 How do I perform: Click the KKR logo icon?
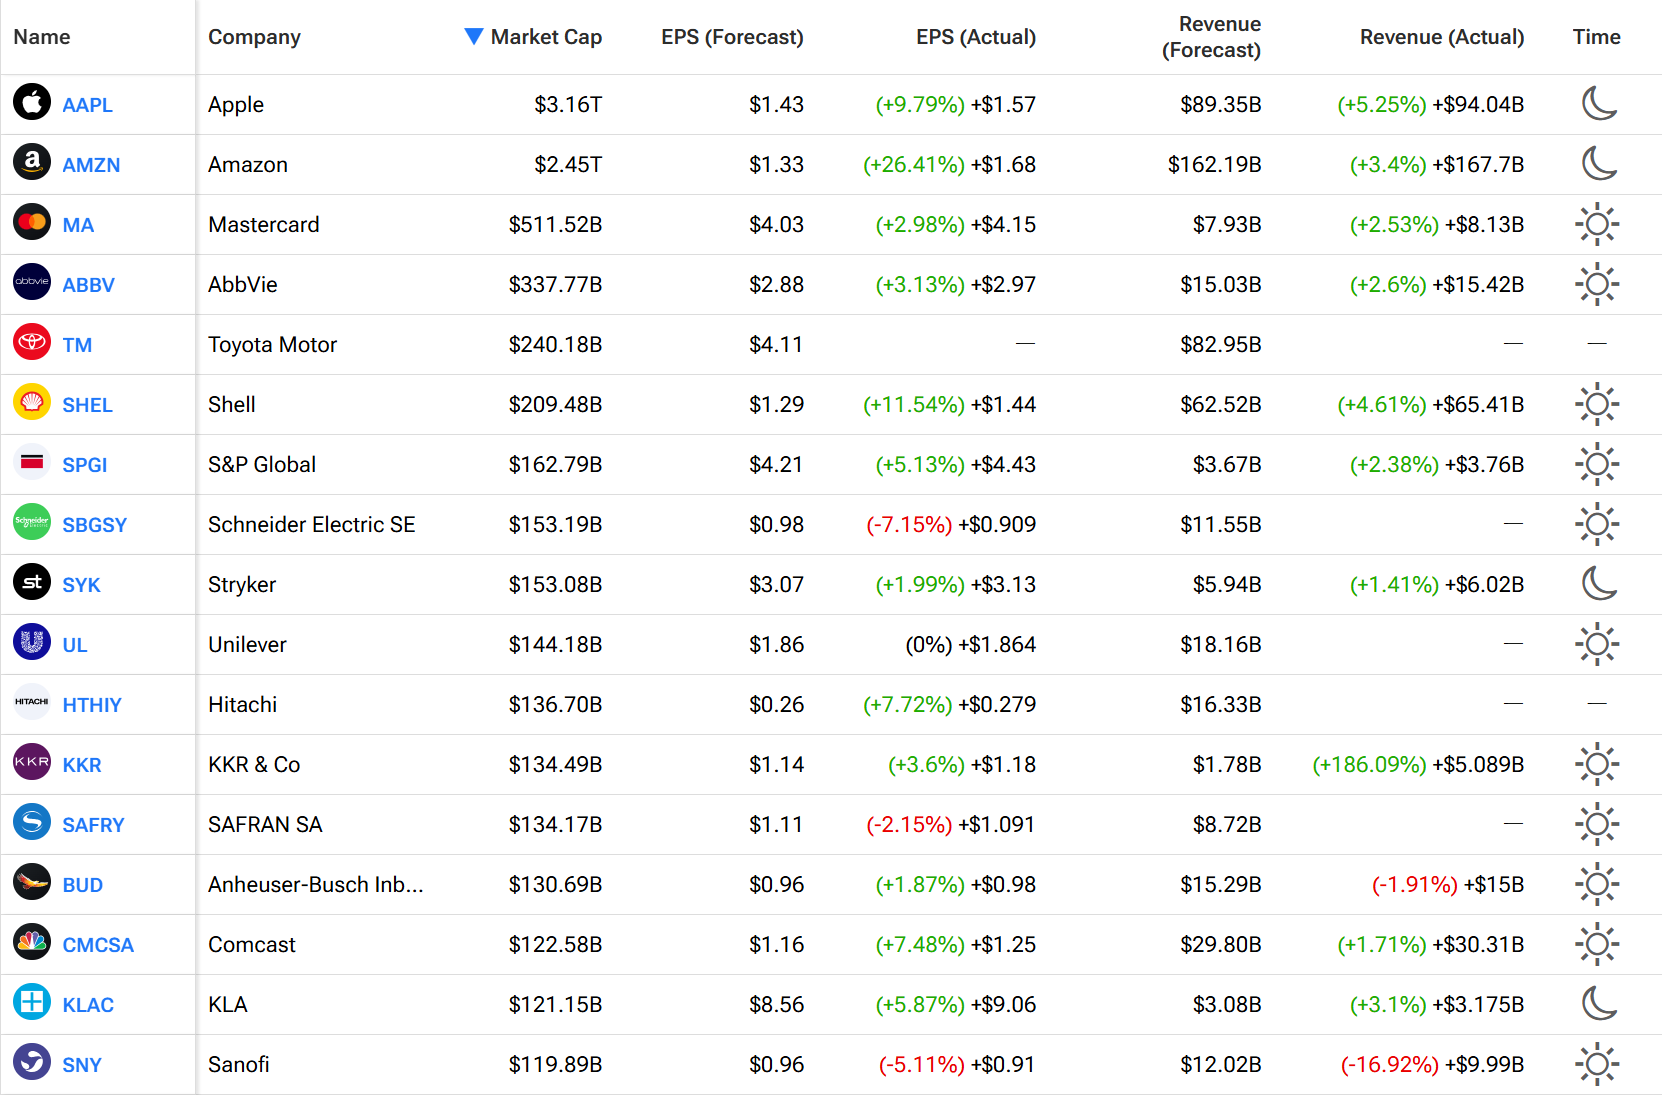32,762
